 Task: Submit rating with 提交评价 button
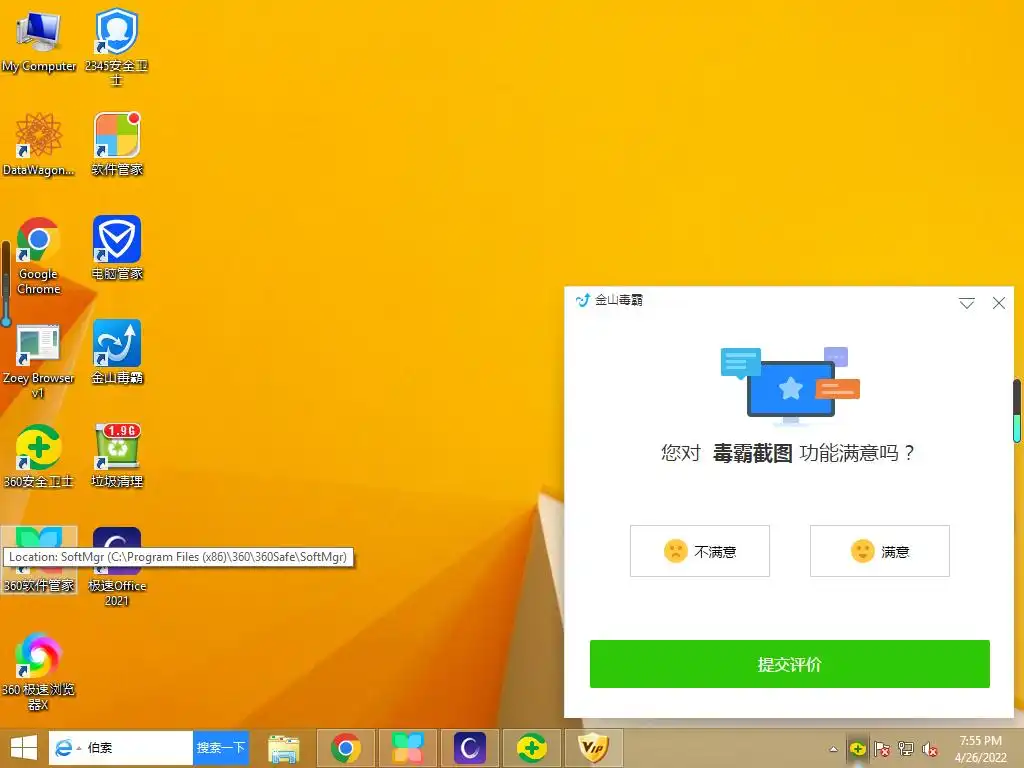(x=790, y=664)
